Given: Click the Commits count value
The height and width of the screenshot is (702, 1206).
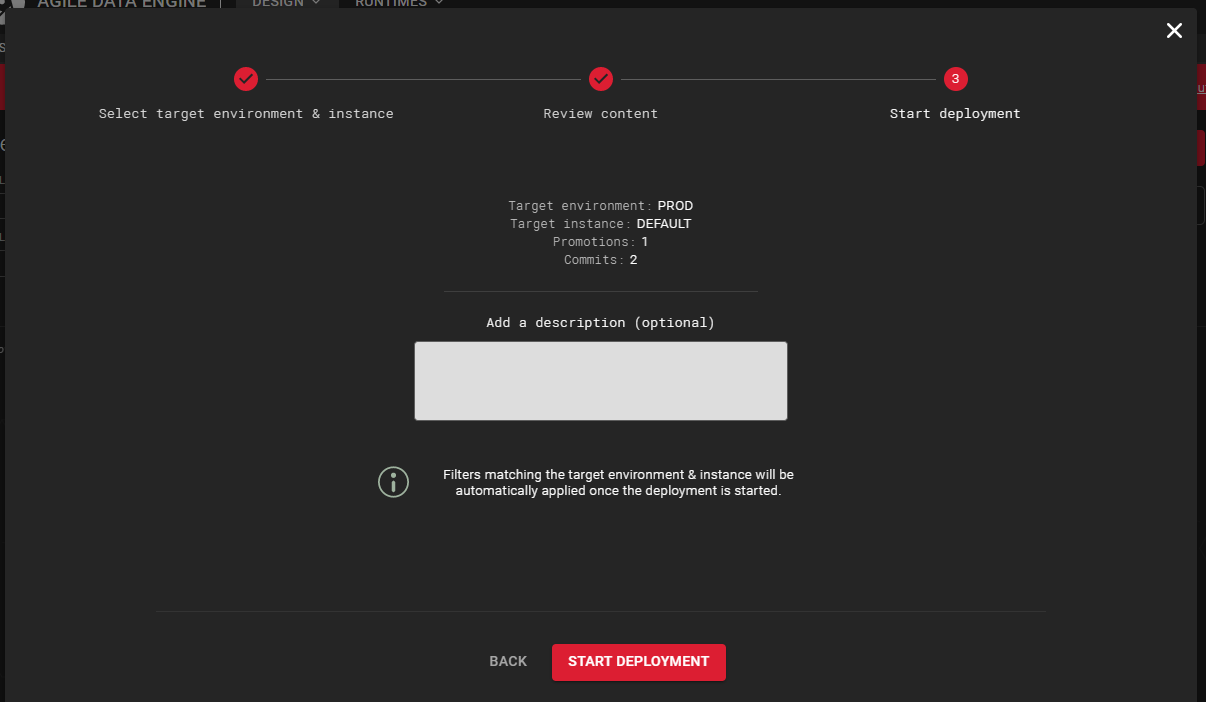Looking at the screenshot, I should pyautogui.click(x=633, y=260).
